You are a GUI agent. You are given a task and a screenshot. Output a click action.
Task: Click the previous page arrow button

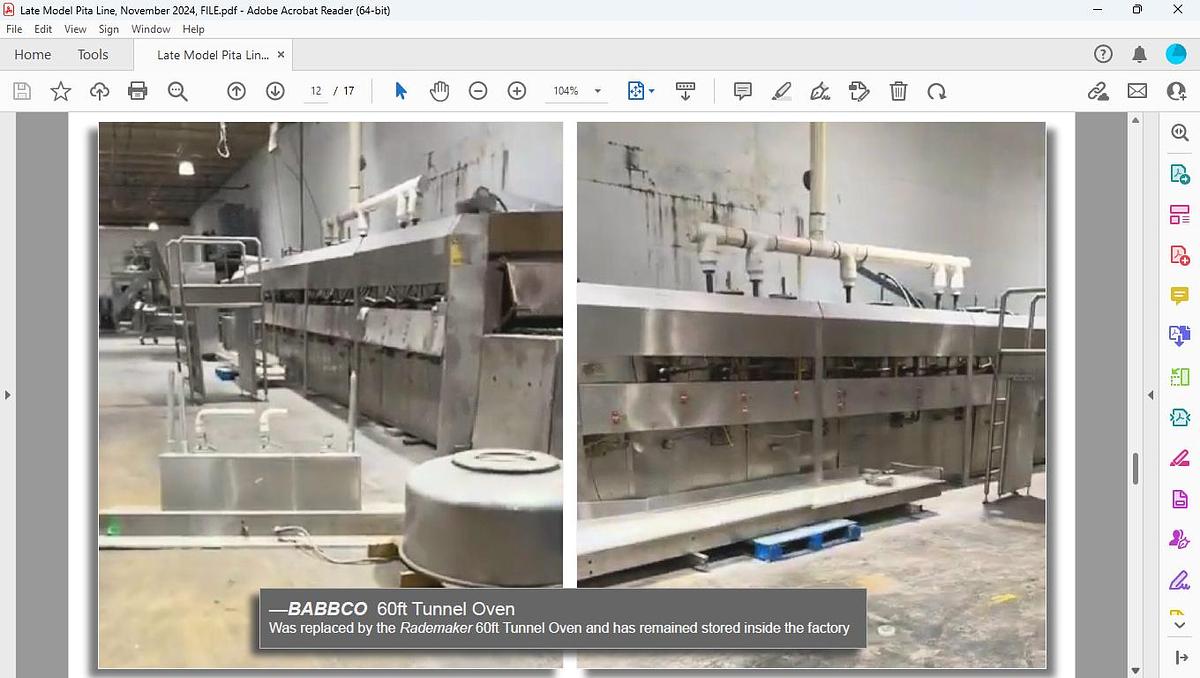pyautogui.click(x=236, y=91)
